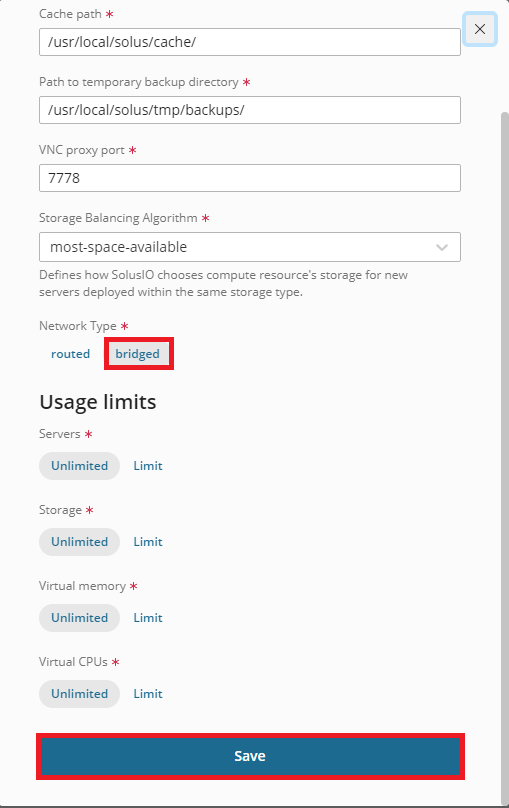
Task: Choose Limit for Storage
Action: 148,542
